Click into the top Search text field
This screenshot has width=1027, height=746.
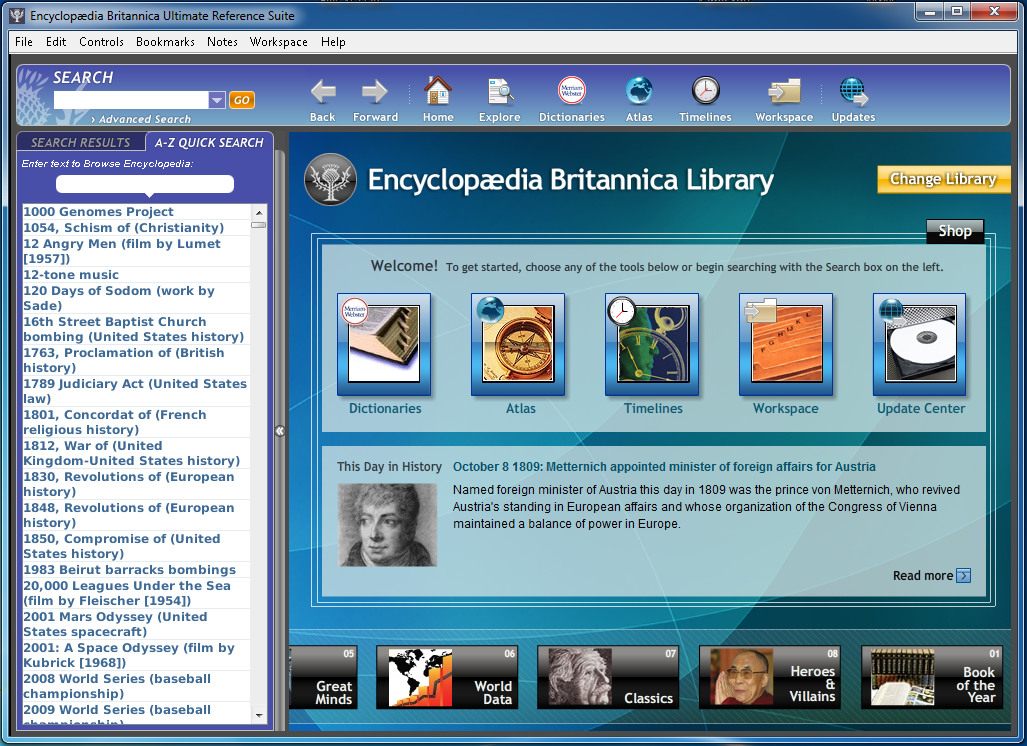[x=131, y=100]
